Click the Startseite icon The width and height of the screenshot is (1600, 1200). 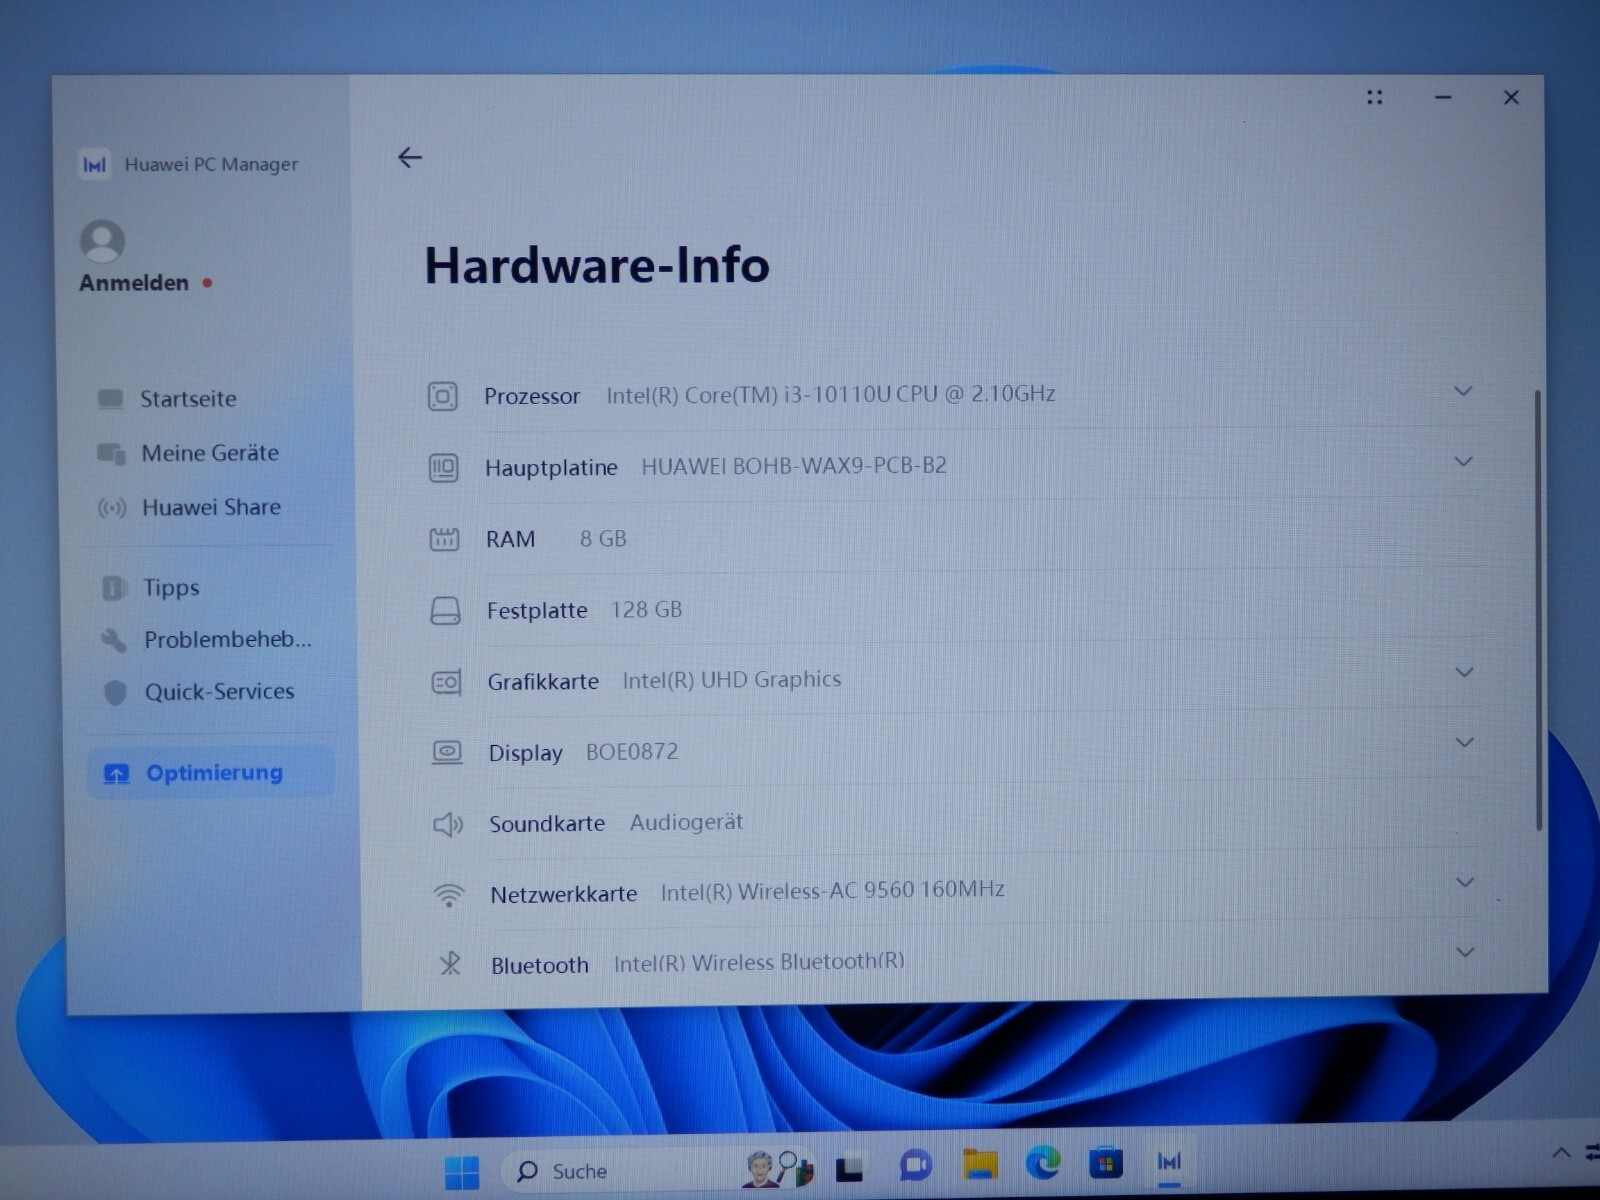coord(110,399)
